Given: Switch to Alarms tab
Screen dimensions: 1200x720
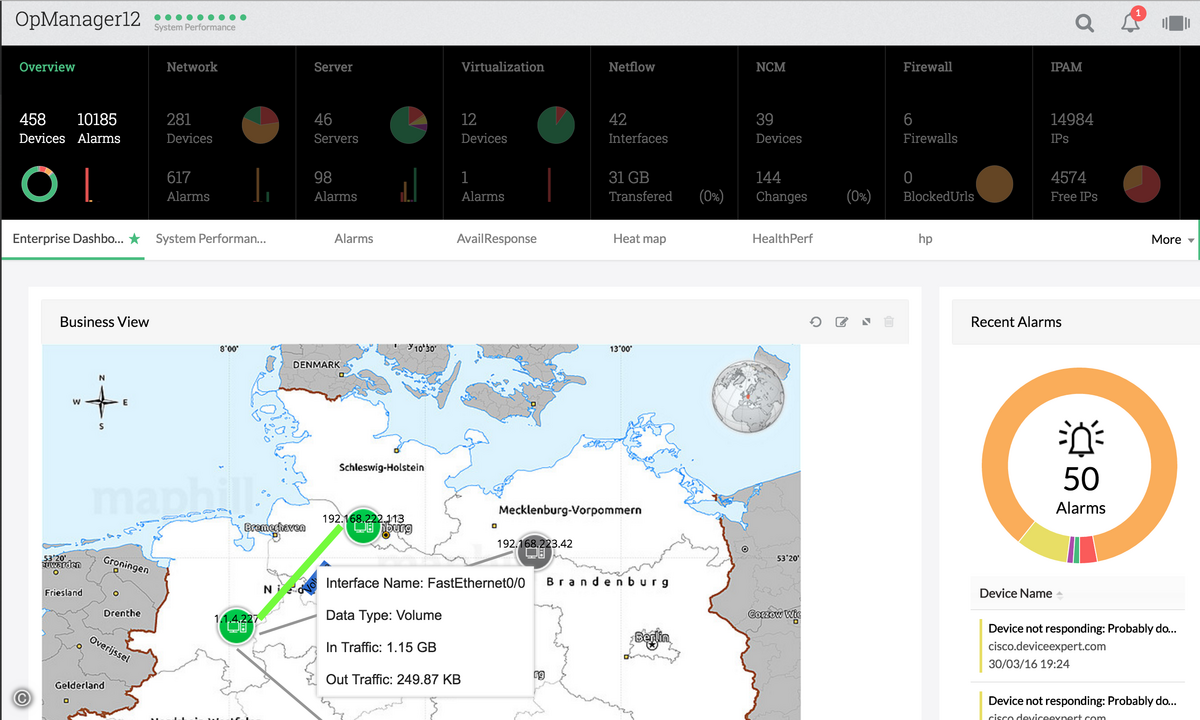Looking at the screenshot, I should click(354, 239).
